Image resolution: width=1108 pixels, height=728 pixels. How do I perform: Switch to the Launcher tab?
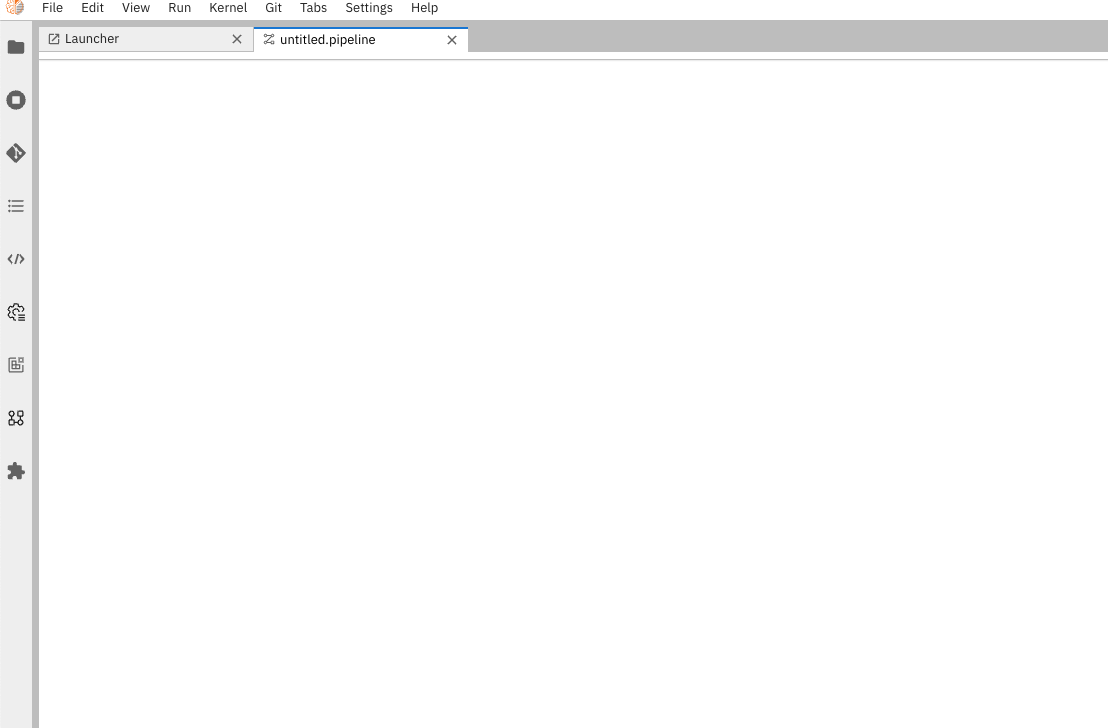pyautogui.click(x=146, y=39)
